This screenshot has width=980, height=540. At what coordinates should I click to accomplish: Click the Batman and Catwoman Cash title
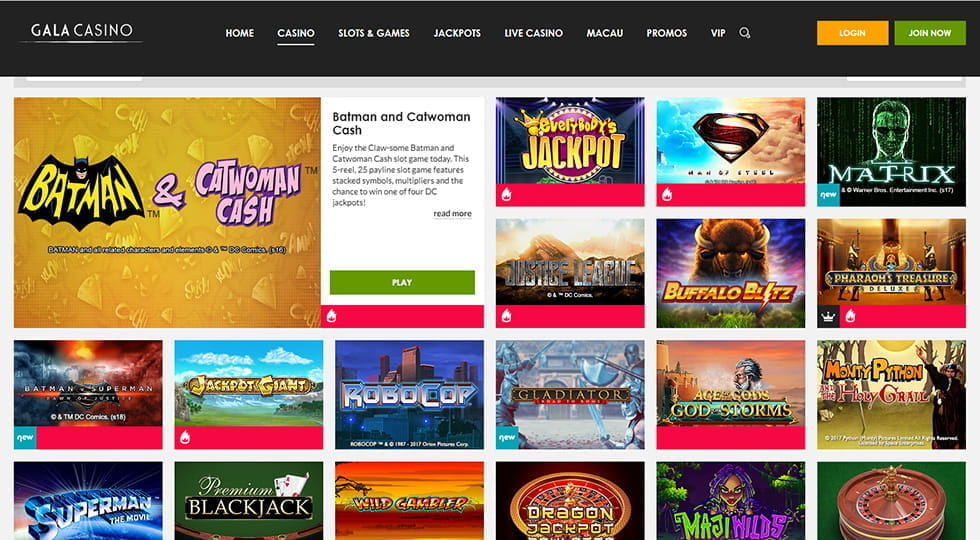pyautogui.click(x=401, y=123)
